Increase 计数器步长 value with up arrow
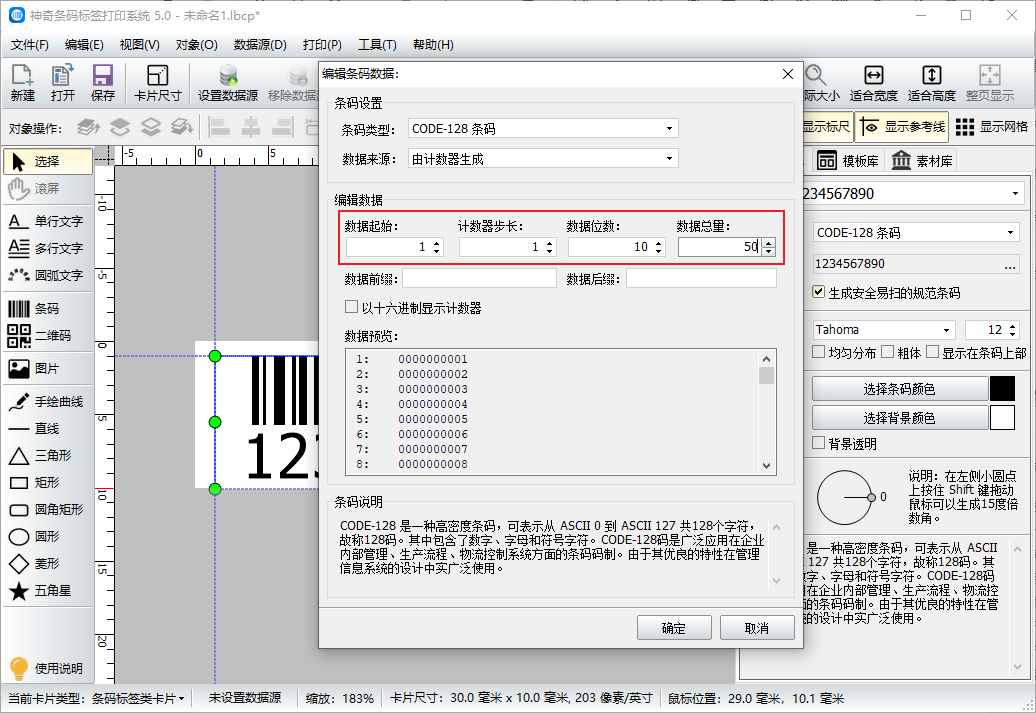Screen dimensions: 1036x713 click(x=550, y=243)
